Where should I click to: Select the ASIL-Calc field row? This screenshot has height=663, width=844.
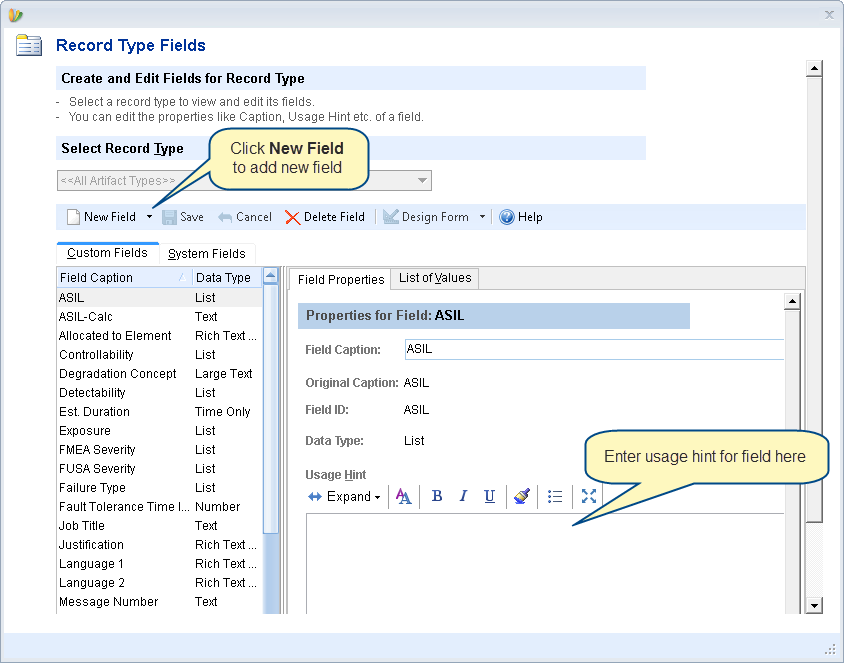click(159, 316)
